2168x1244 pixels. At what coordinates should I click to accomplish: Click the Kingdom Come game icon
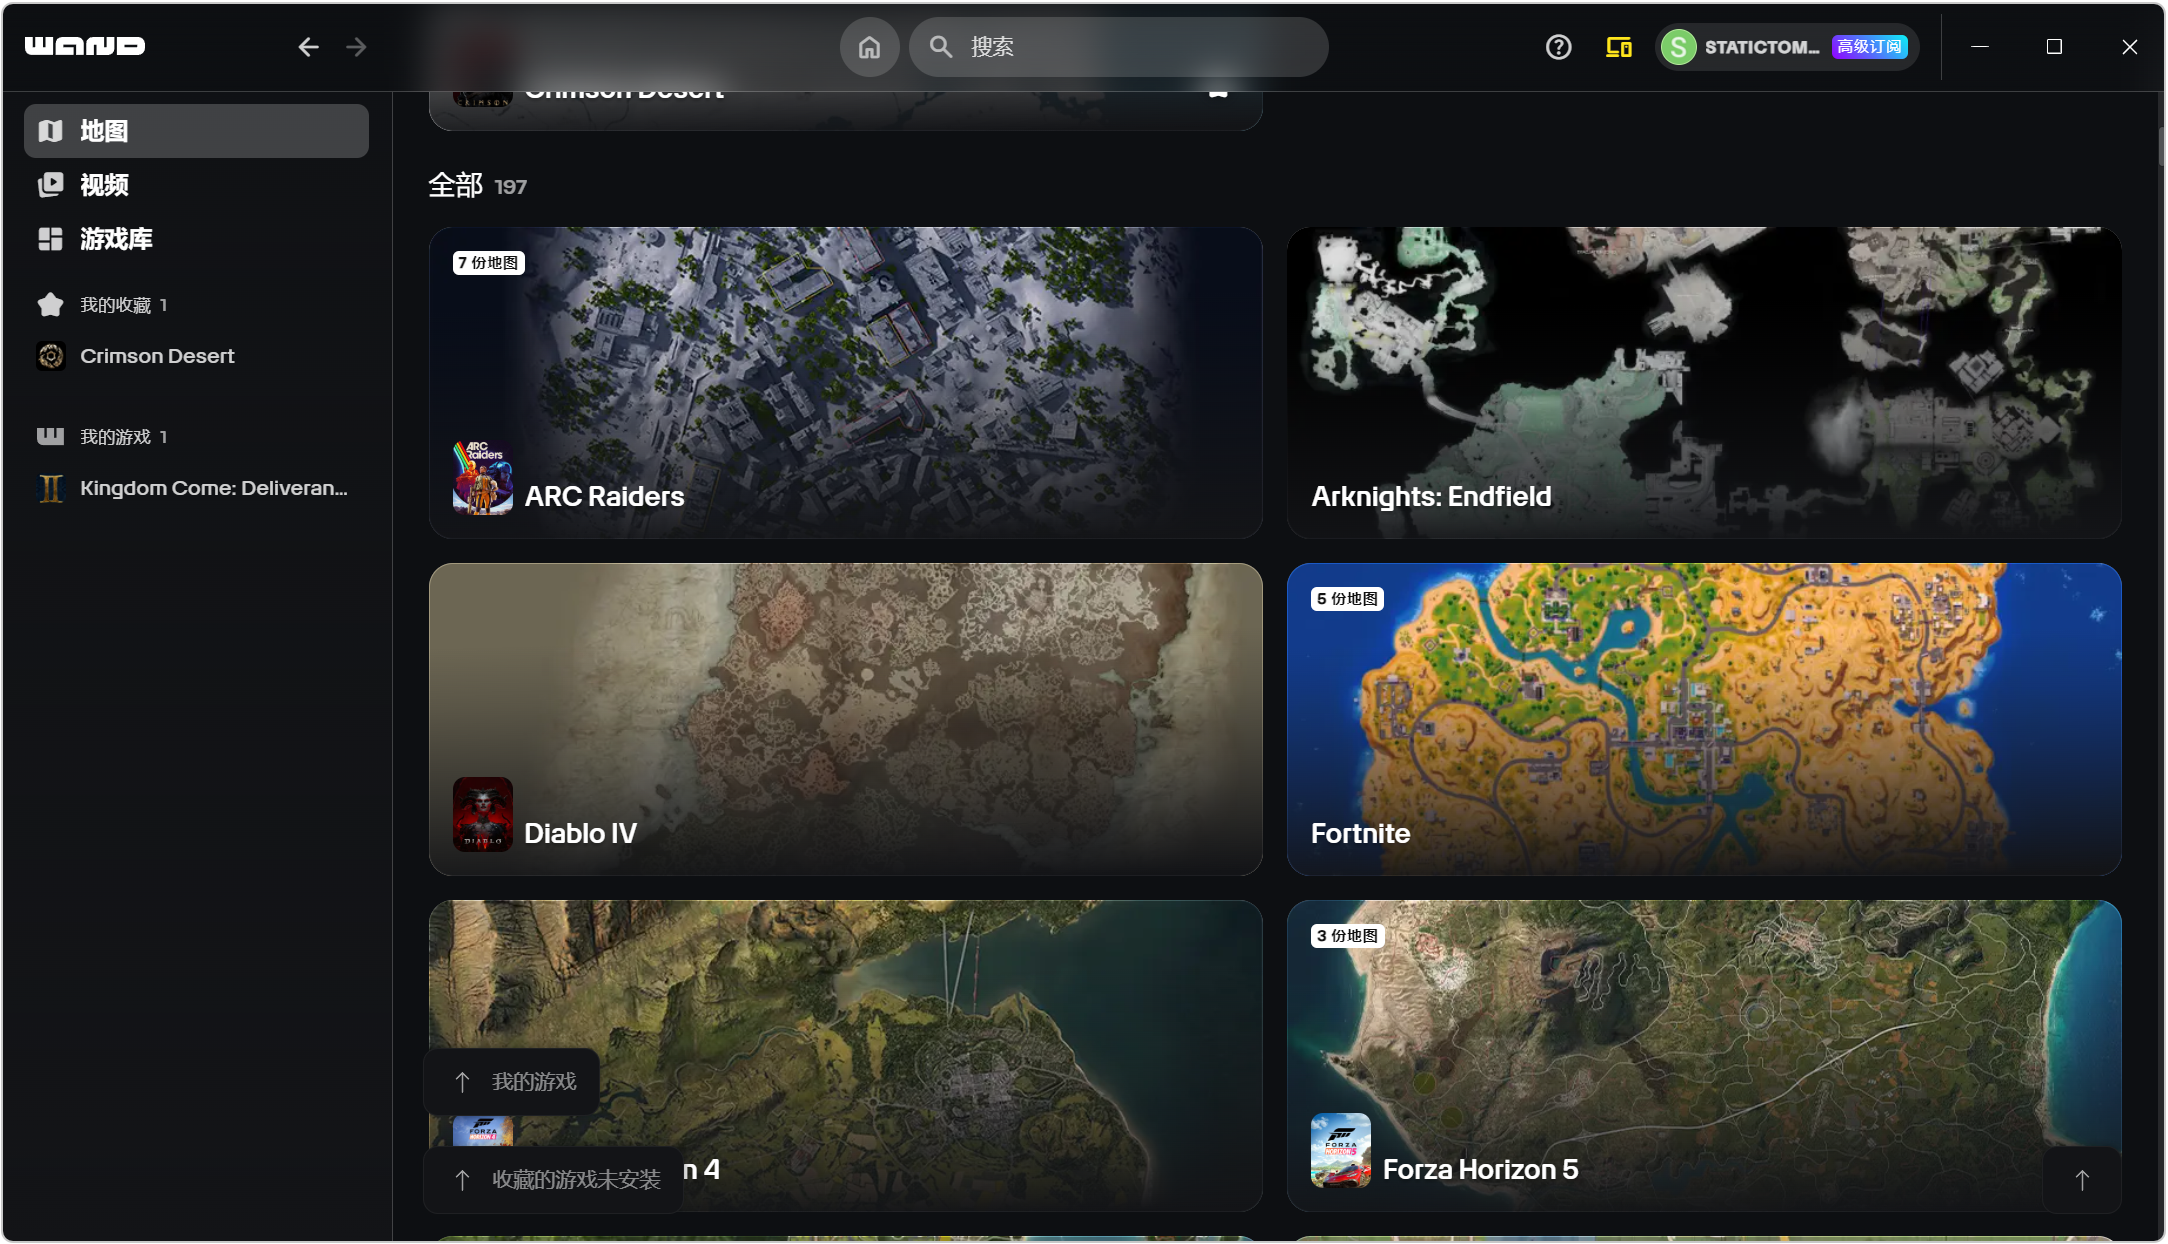(x=50, y=488)
